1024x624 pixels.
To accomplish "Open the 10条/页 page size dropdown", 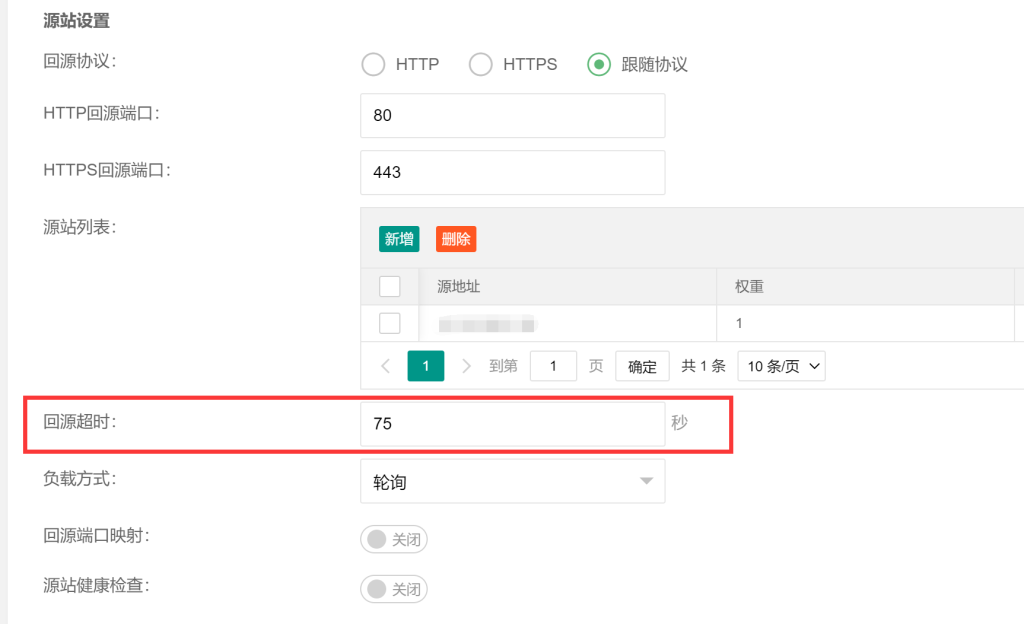I will pyautogui.click(x=781, y=366).
